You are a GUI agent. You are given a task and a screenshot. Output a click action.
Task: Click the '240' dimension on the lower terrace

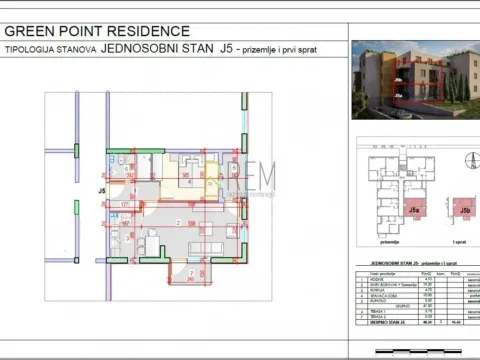click(191, 279)
